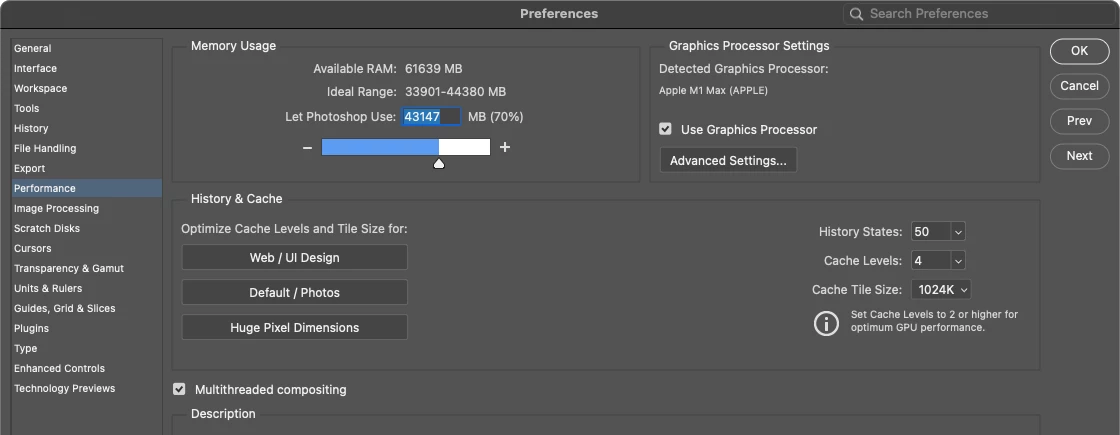Toggle Multithreaded compositing checkbox

pyautogui.click(x=179, y=389)
